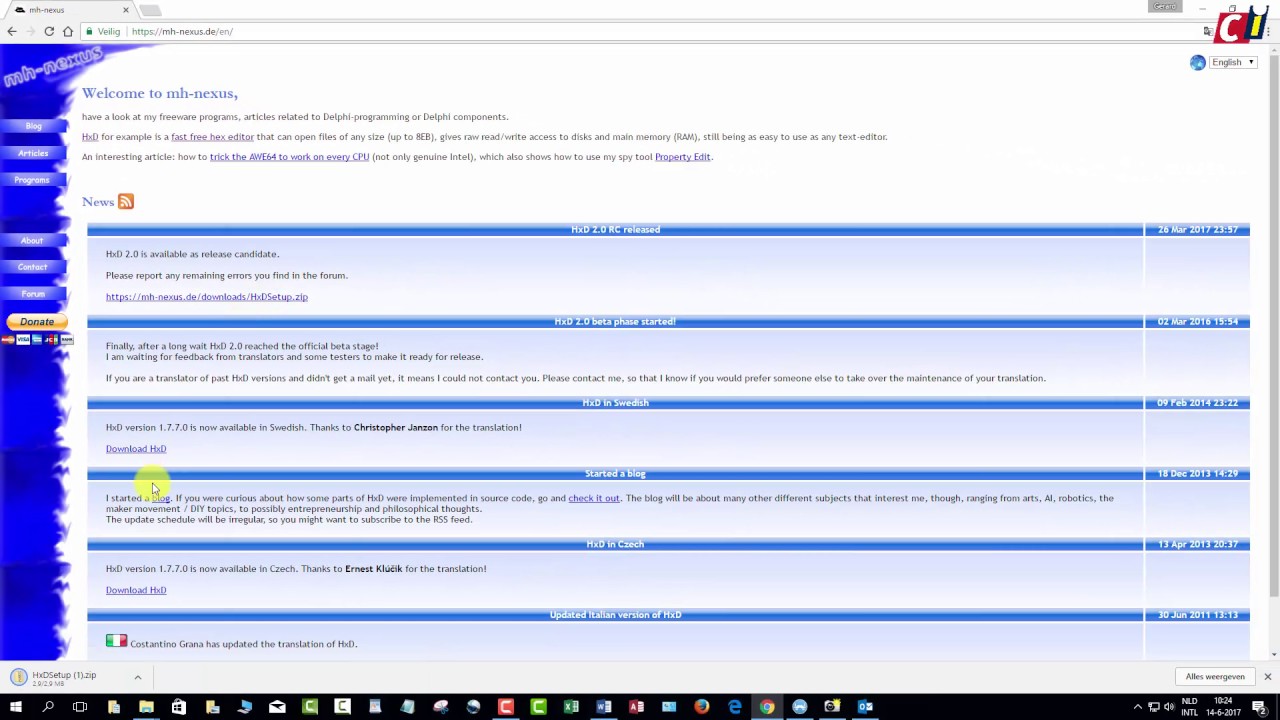Viewport: 1280px width, 720px height.
Task: Open the Blog sidebar menu item
Action: pos(34,126)
